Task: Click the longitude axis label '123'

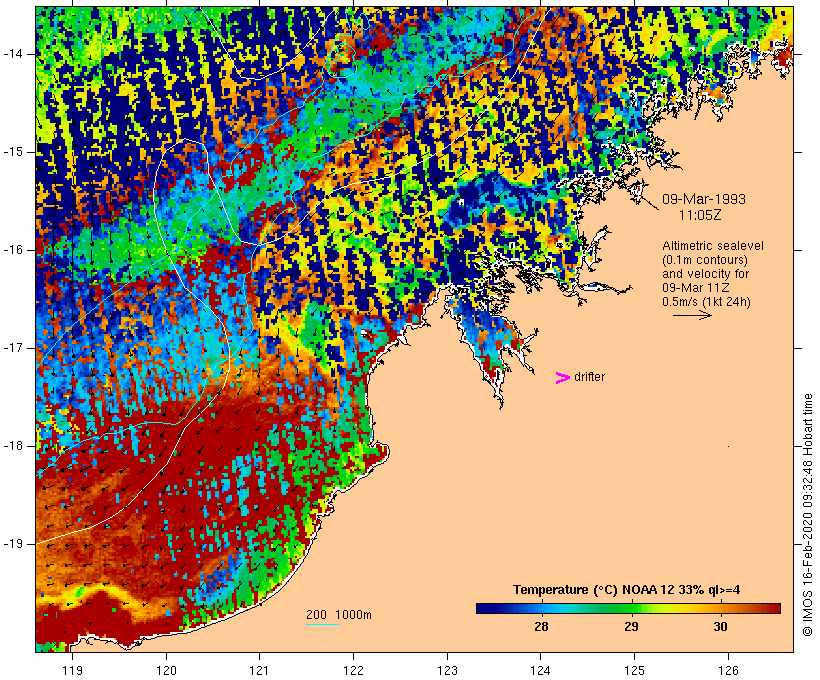Action: [447, 670]
